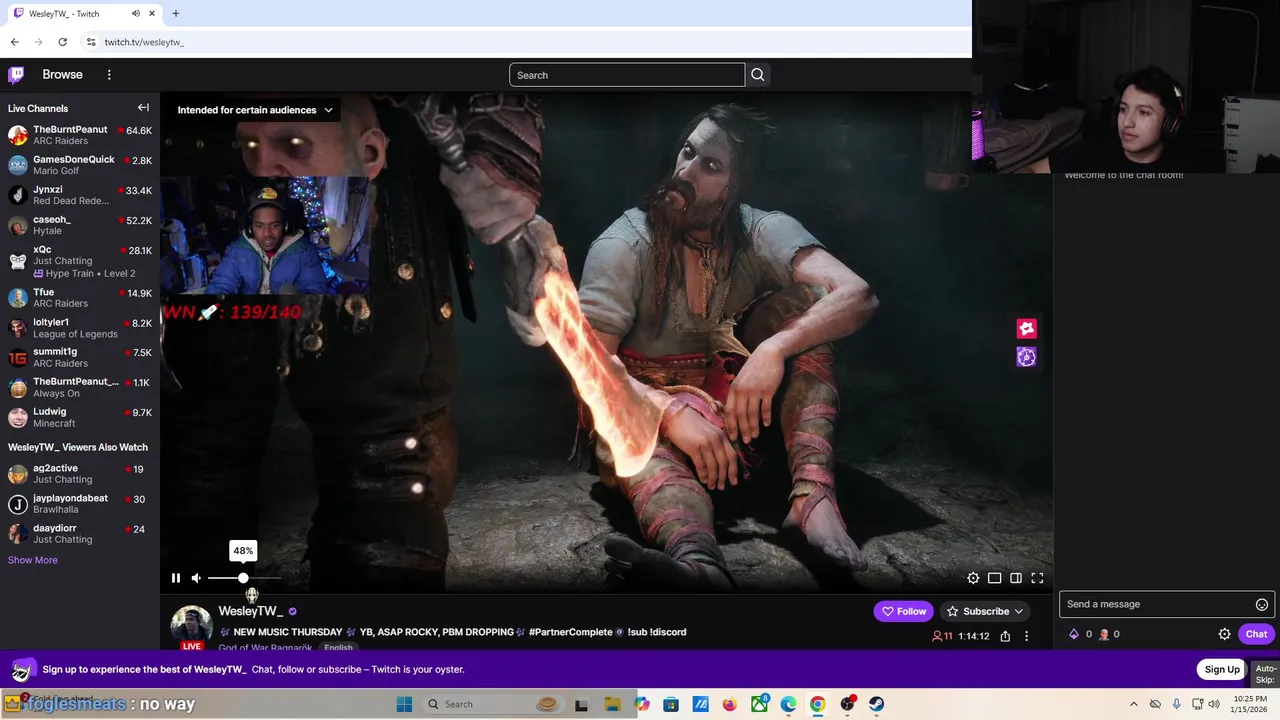Open Bits purchase icon in chat
This screenshot has height=720, width=1280.
tap(1074, 634)
